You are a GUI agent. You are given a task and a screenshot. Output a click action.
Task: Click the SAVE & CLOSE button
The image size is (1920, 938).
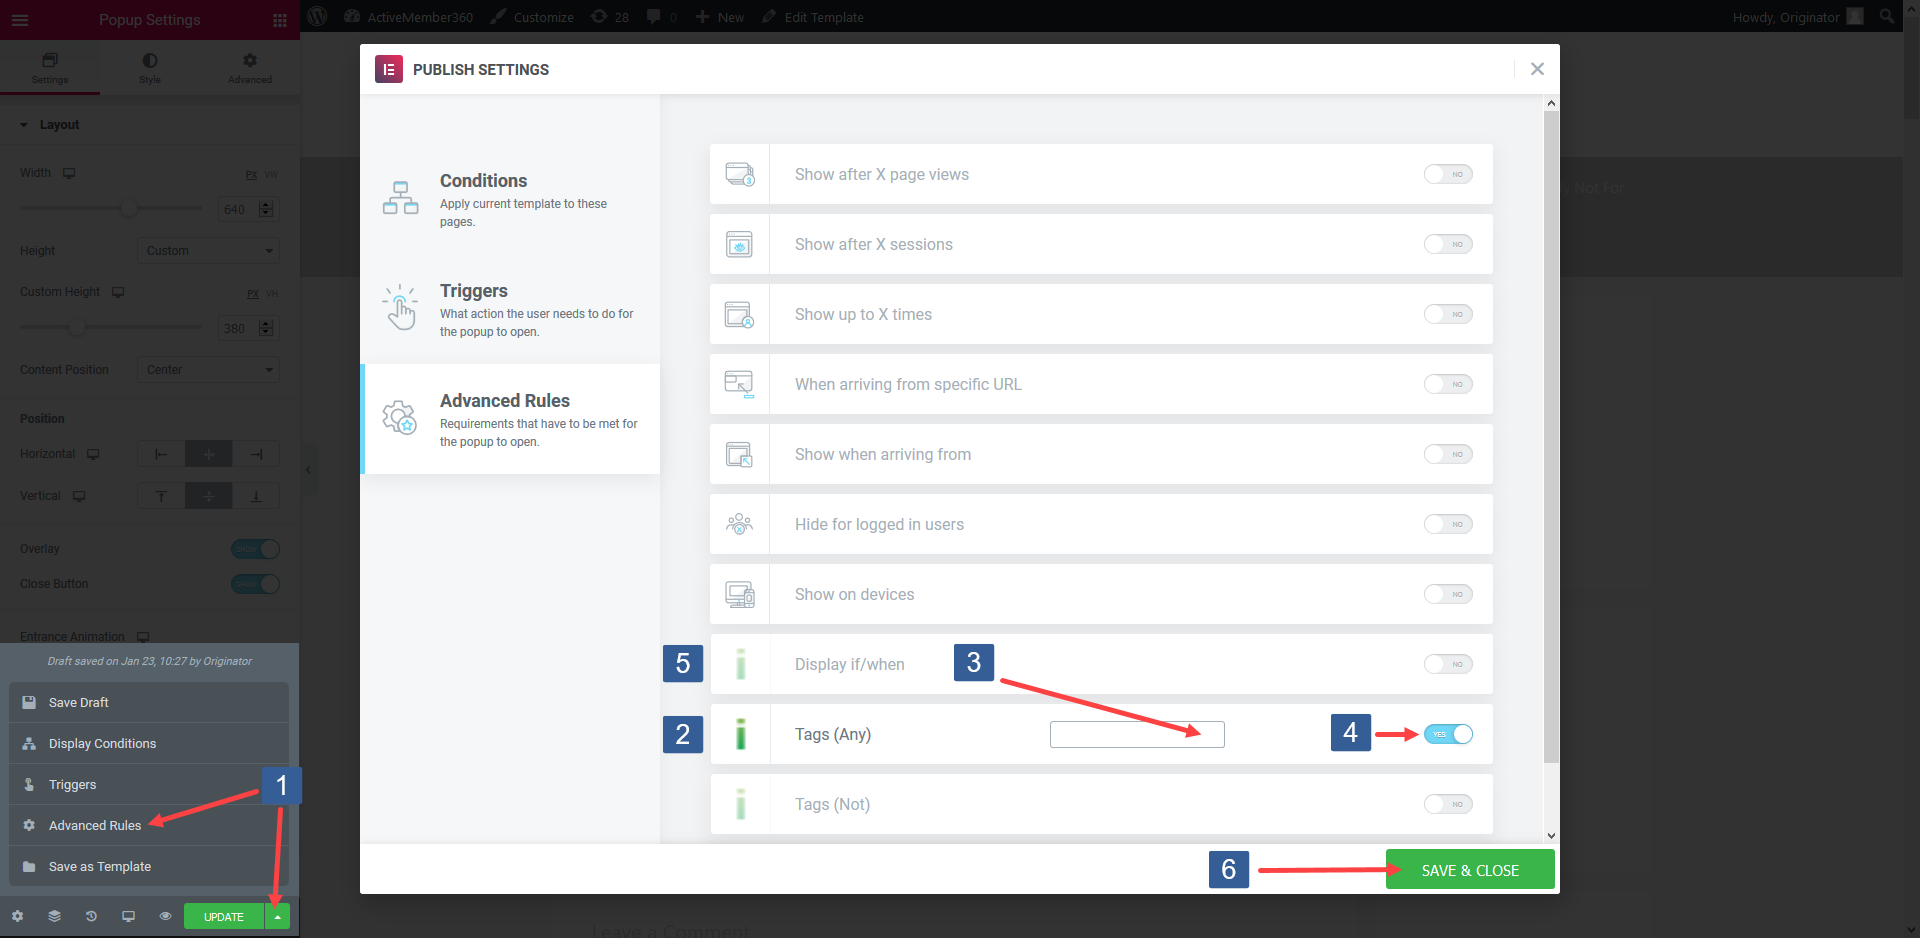(1469, 869)
